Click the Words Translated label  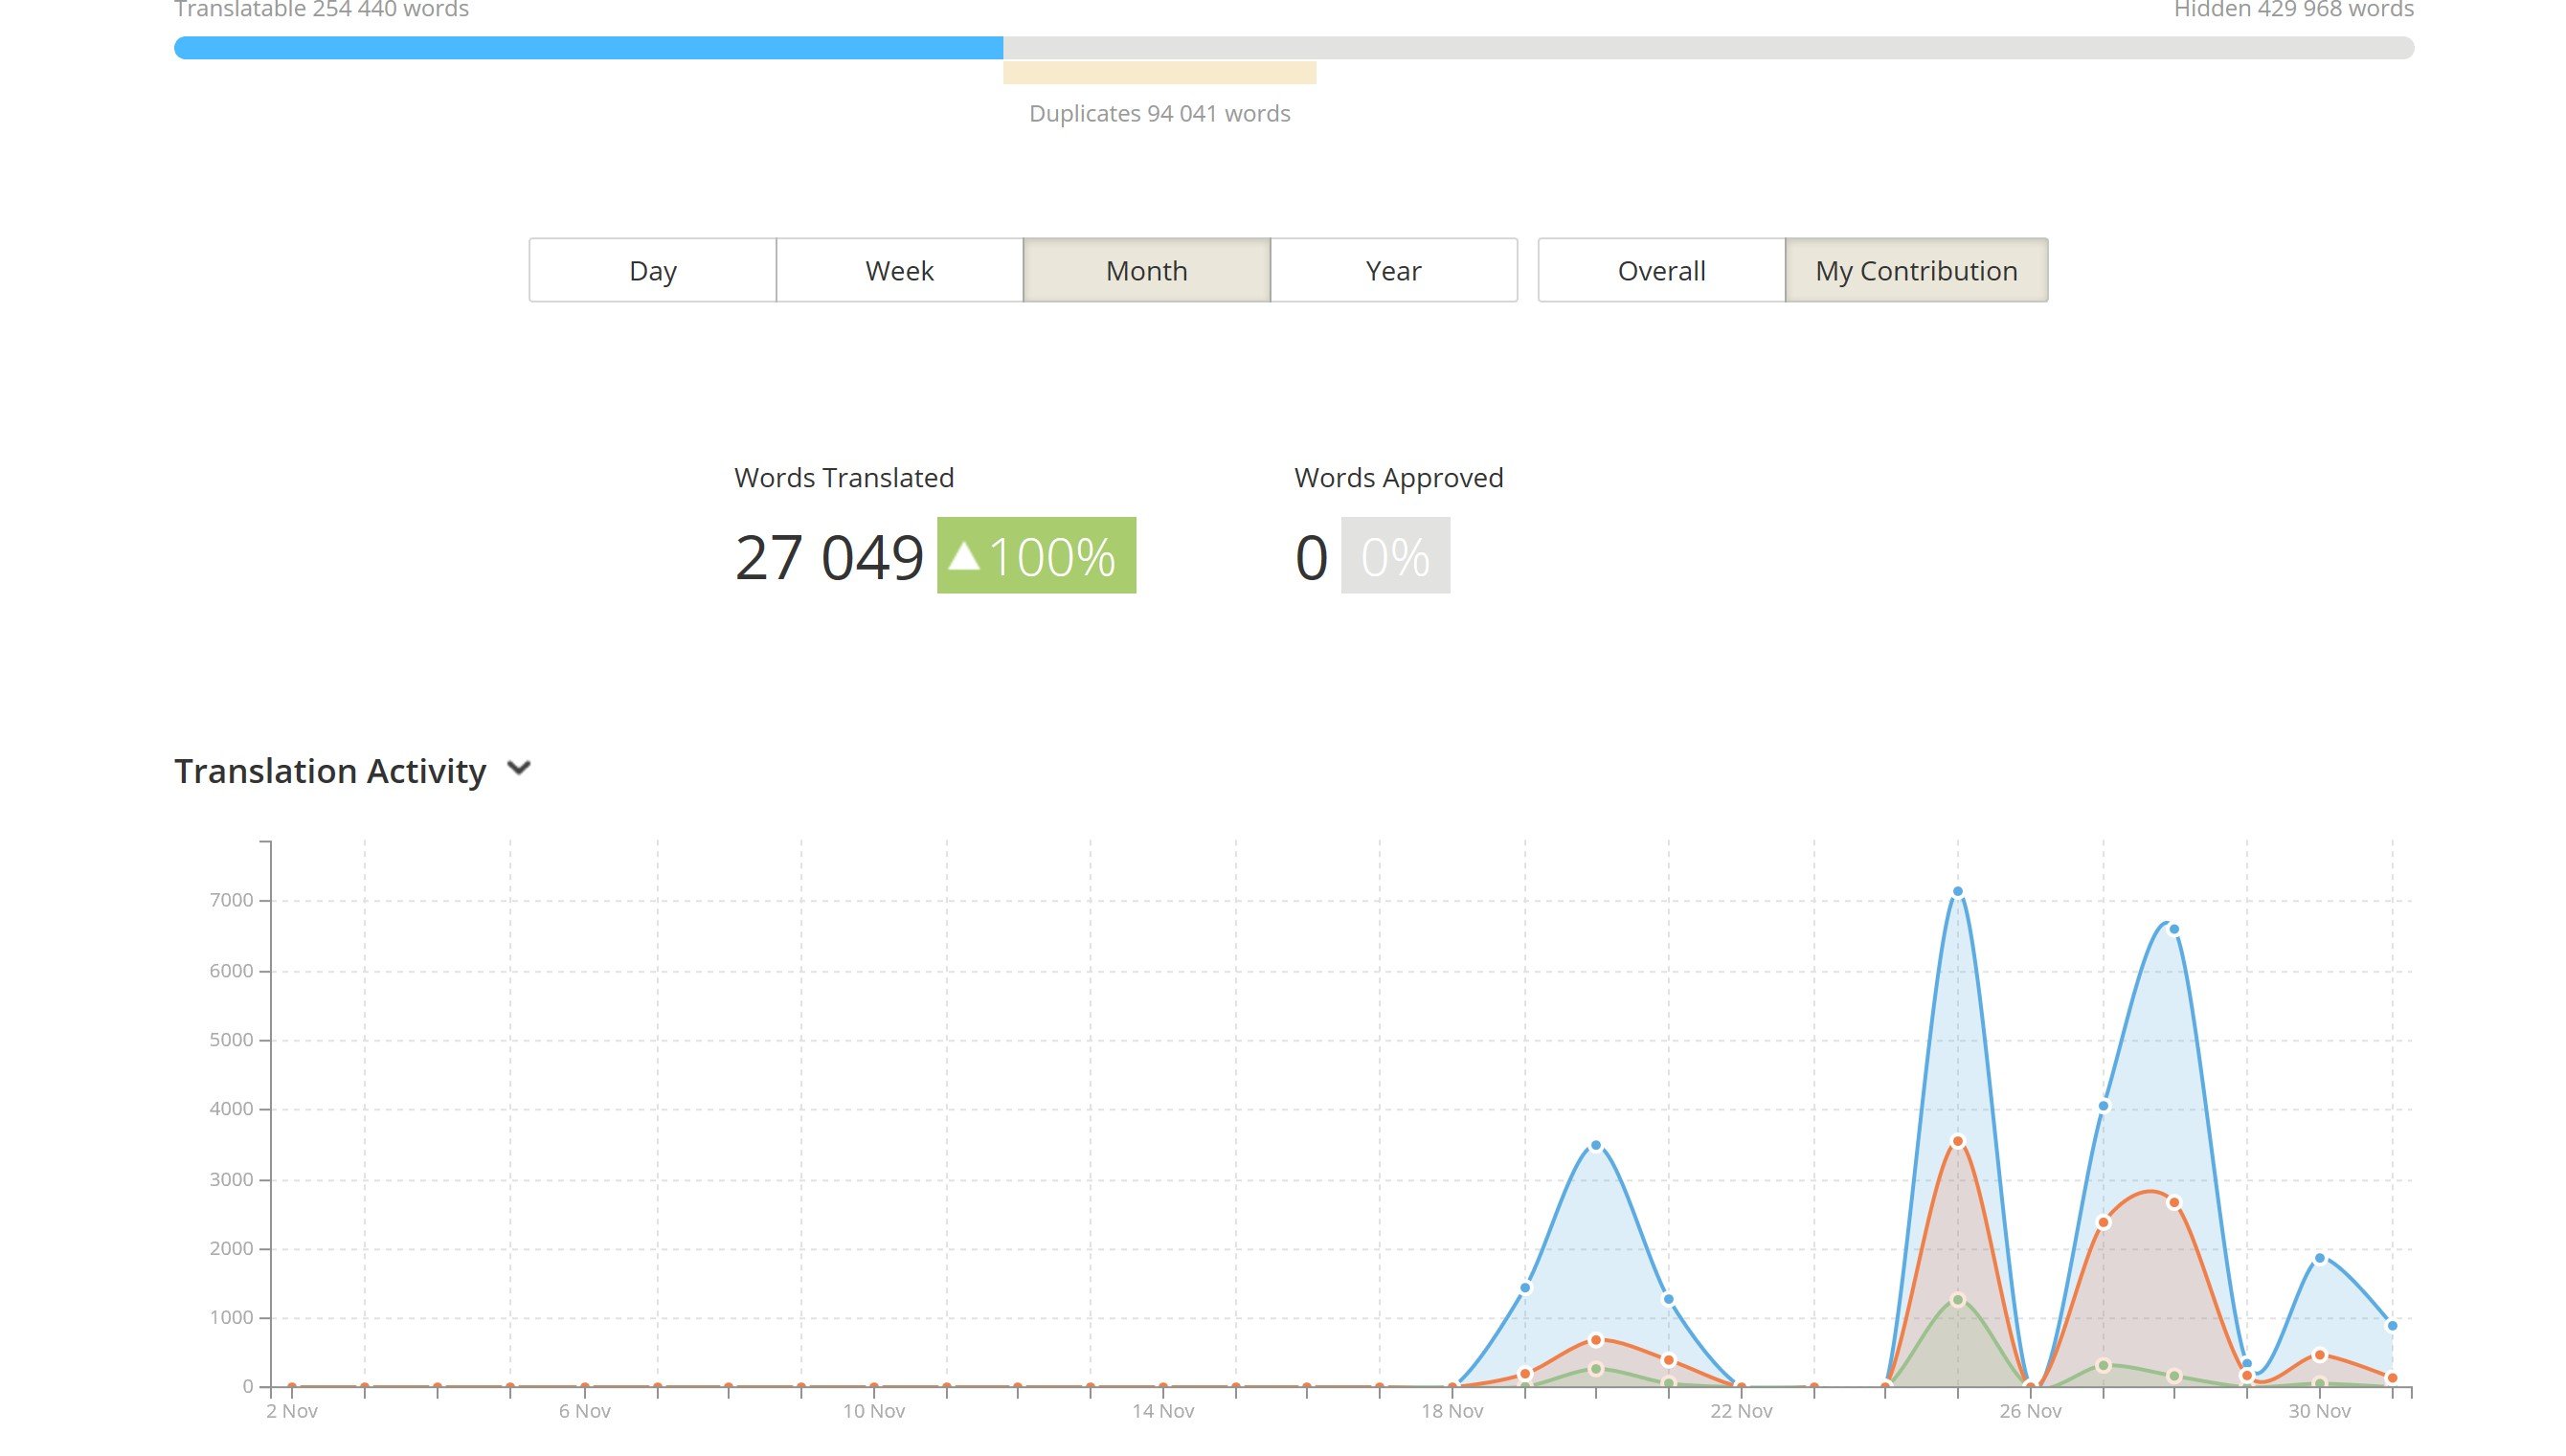[844, 478]
